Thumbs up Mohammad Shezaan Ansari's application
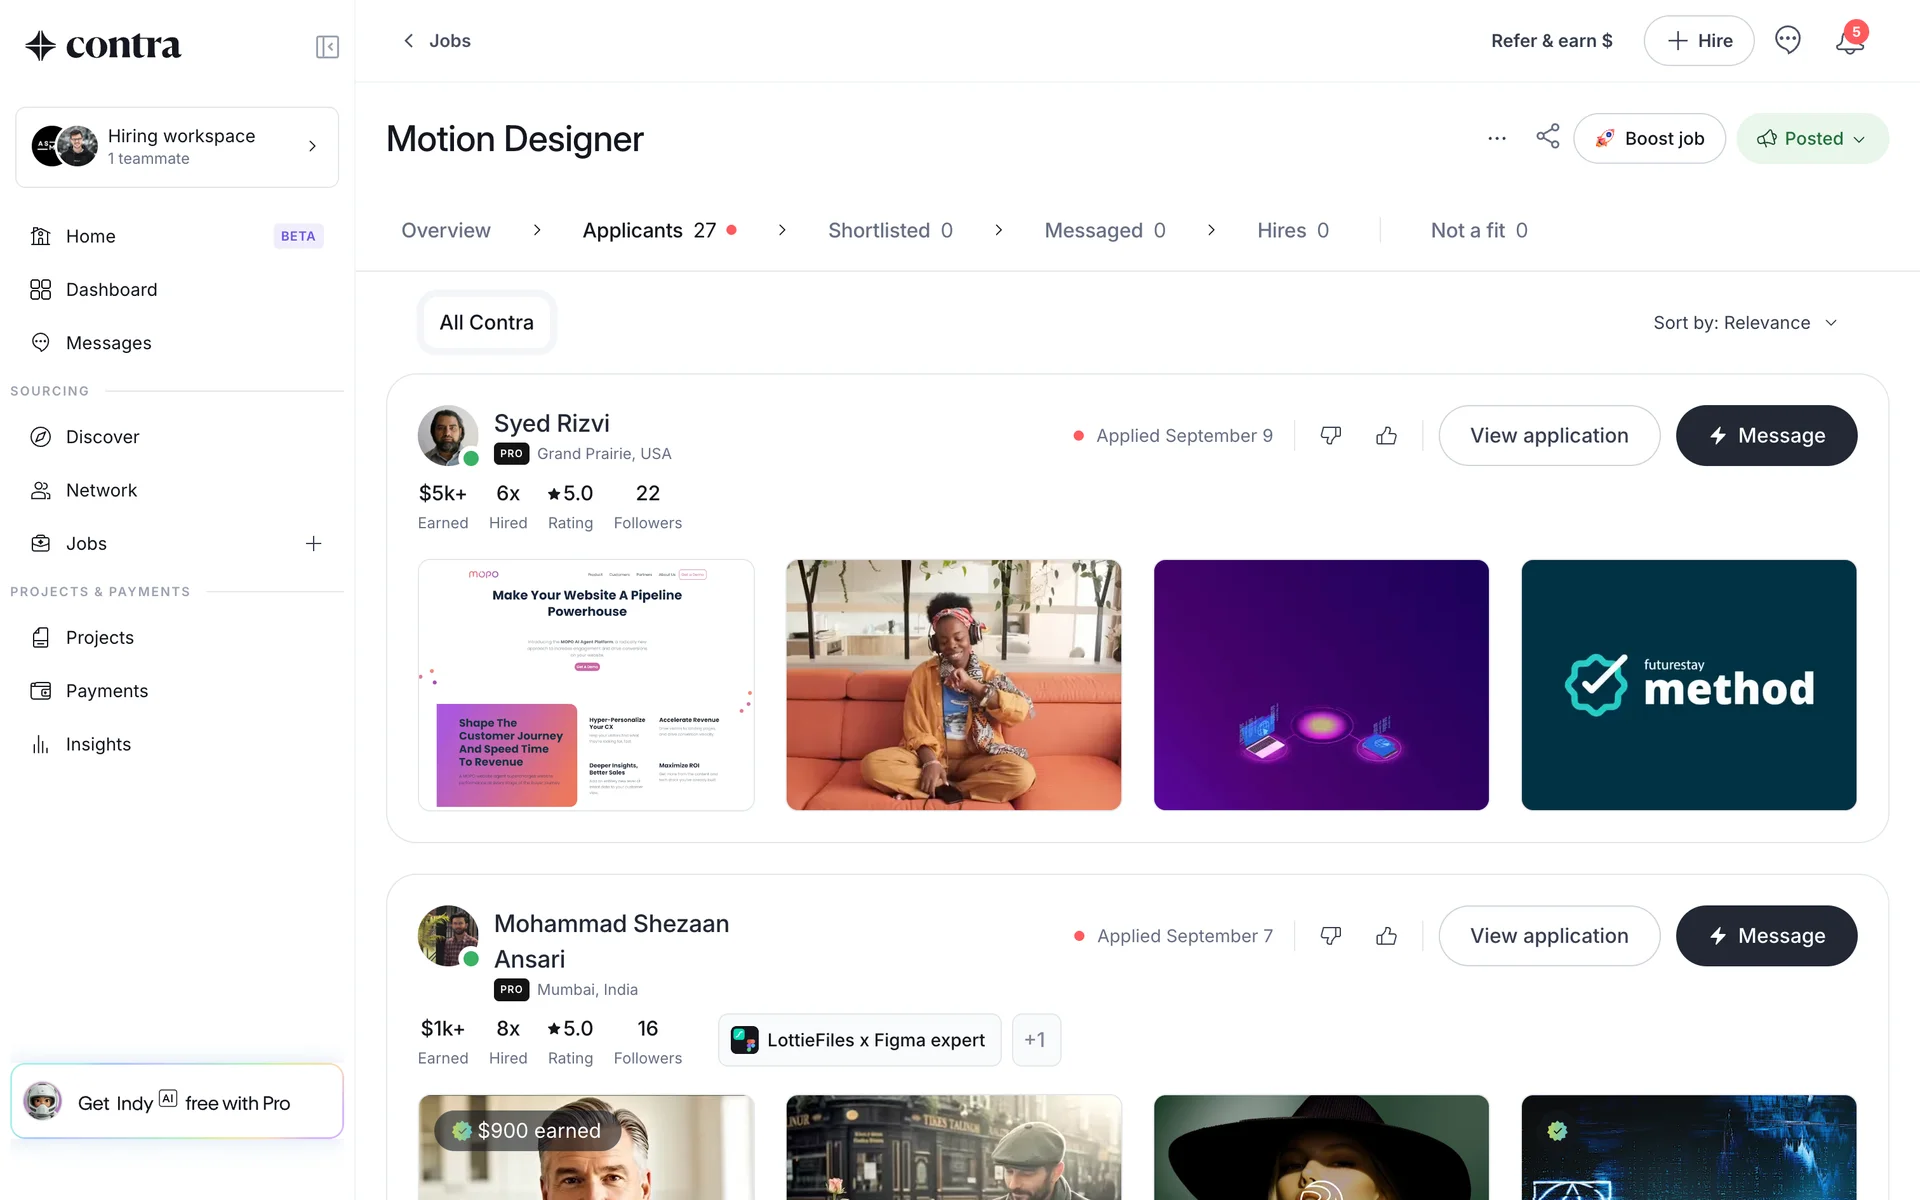The width and height of the screenshot is (1920, 1200). click(x=1386, y=936)
